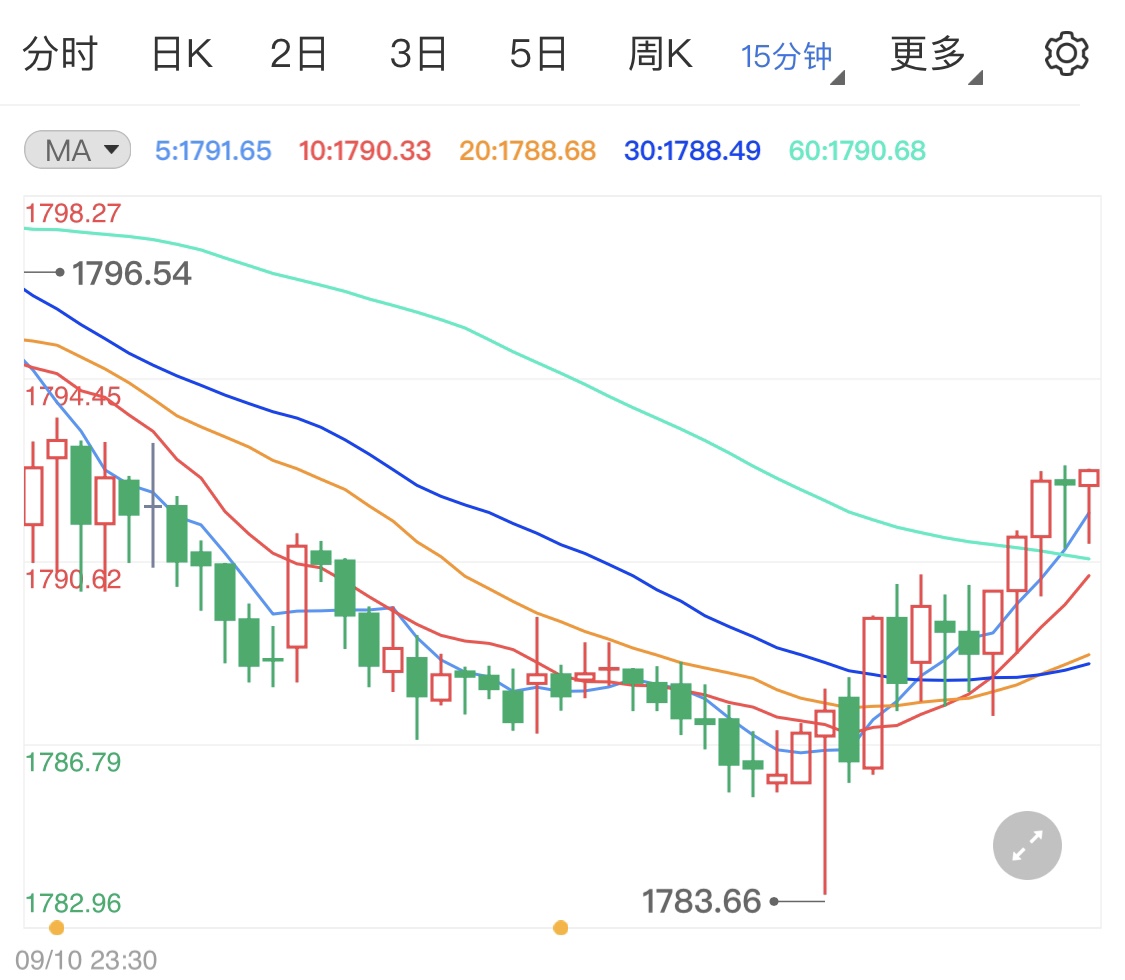Click the 1798.27 price axis label

[x=72, y=213]
